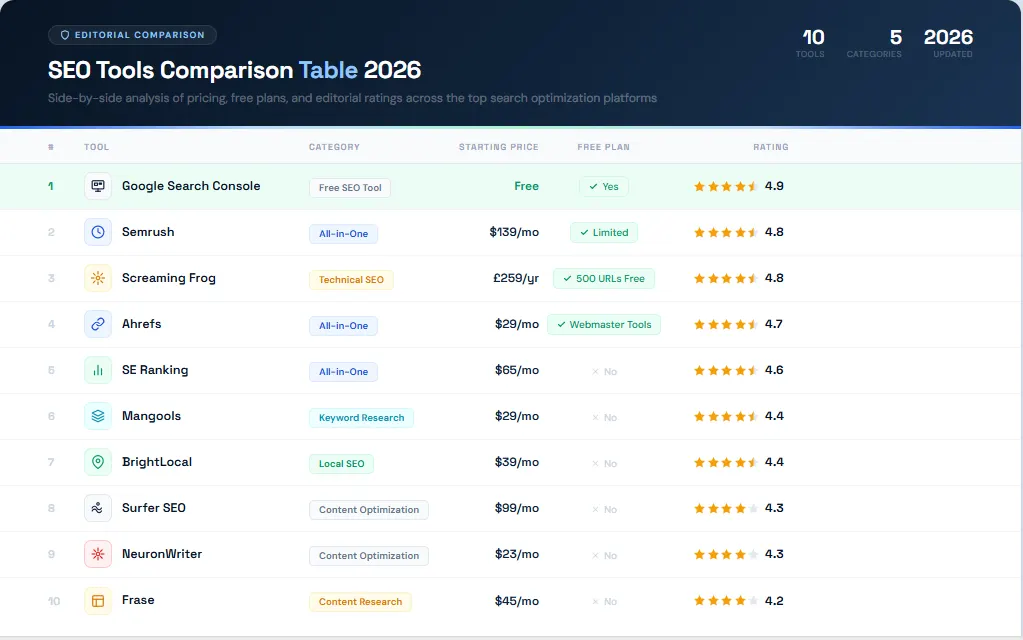
Task: Click the NeuronWriter tool name
Action: click(162, 554)
